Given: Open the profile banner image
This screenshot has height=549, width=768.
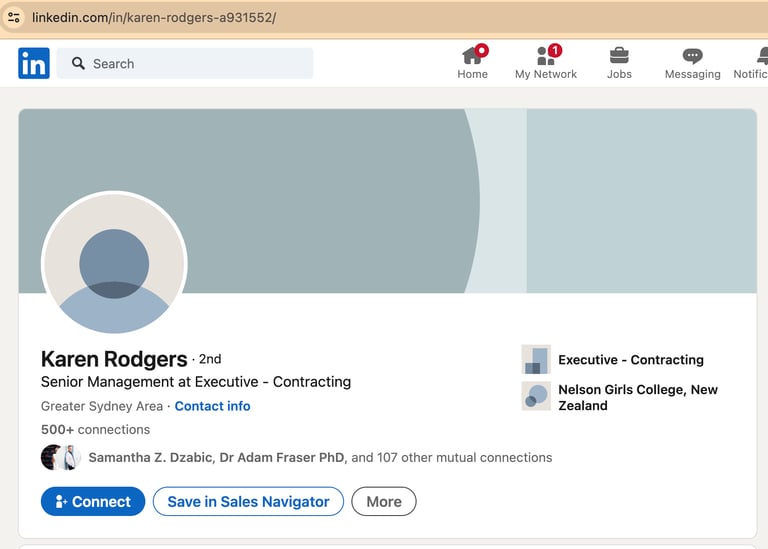Looking at the screenshot, I should (387, 201).
